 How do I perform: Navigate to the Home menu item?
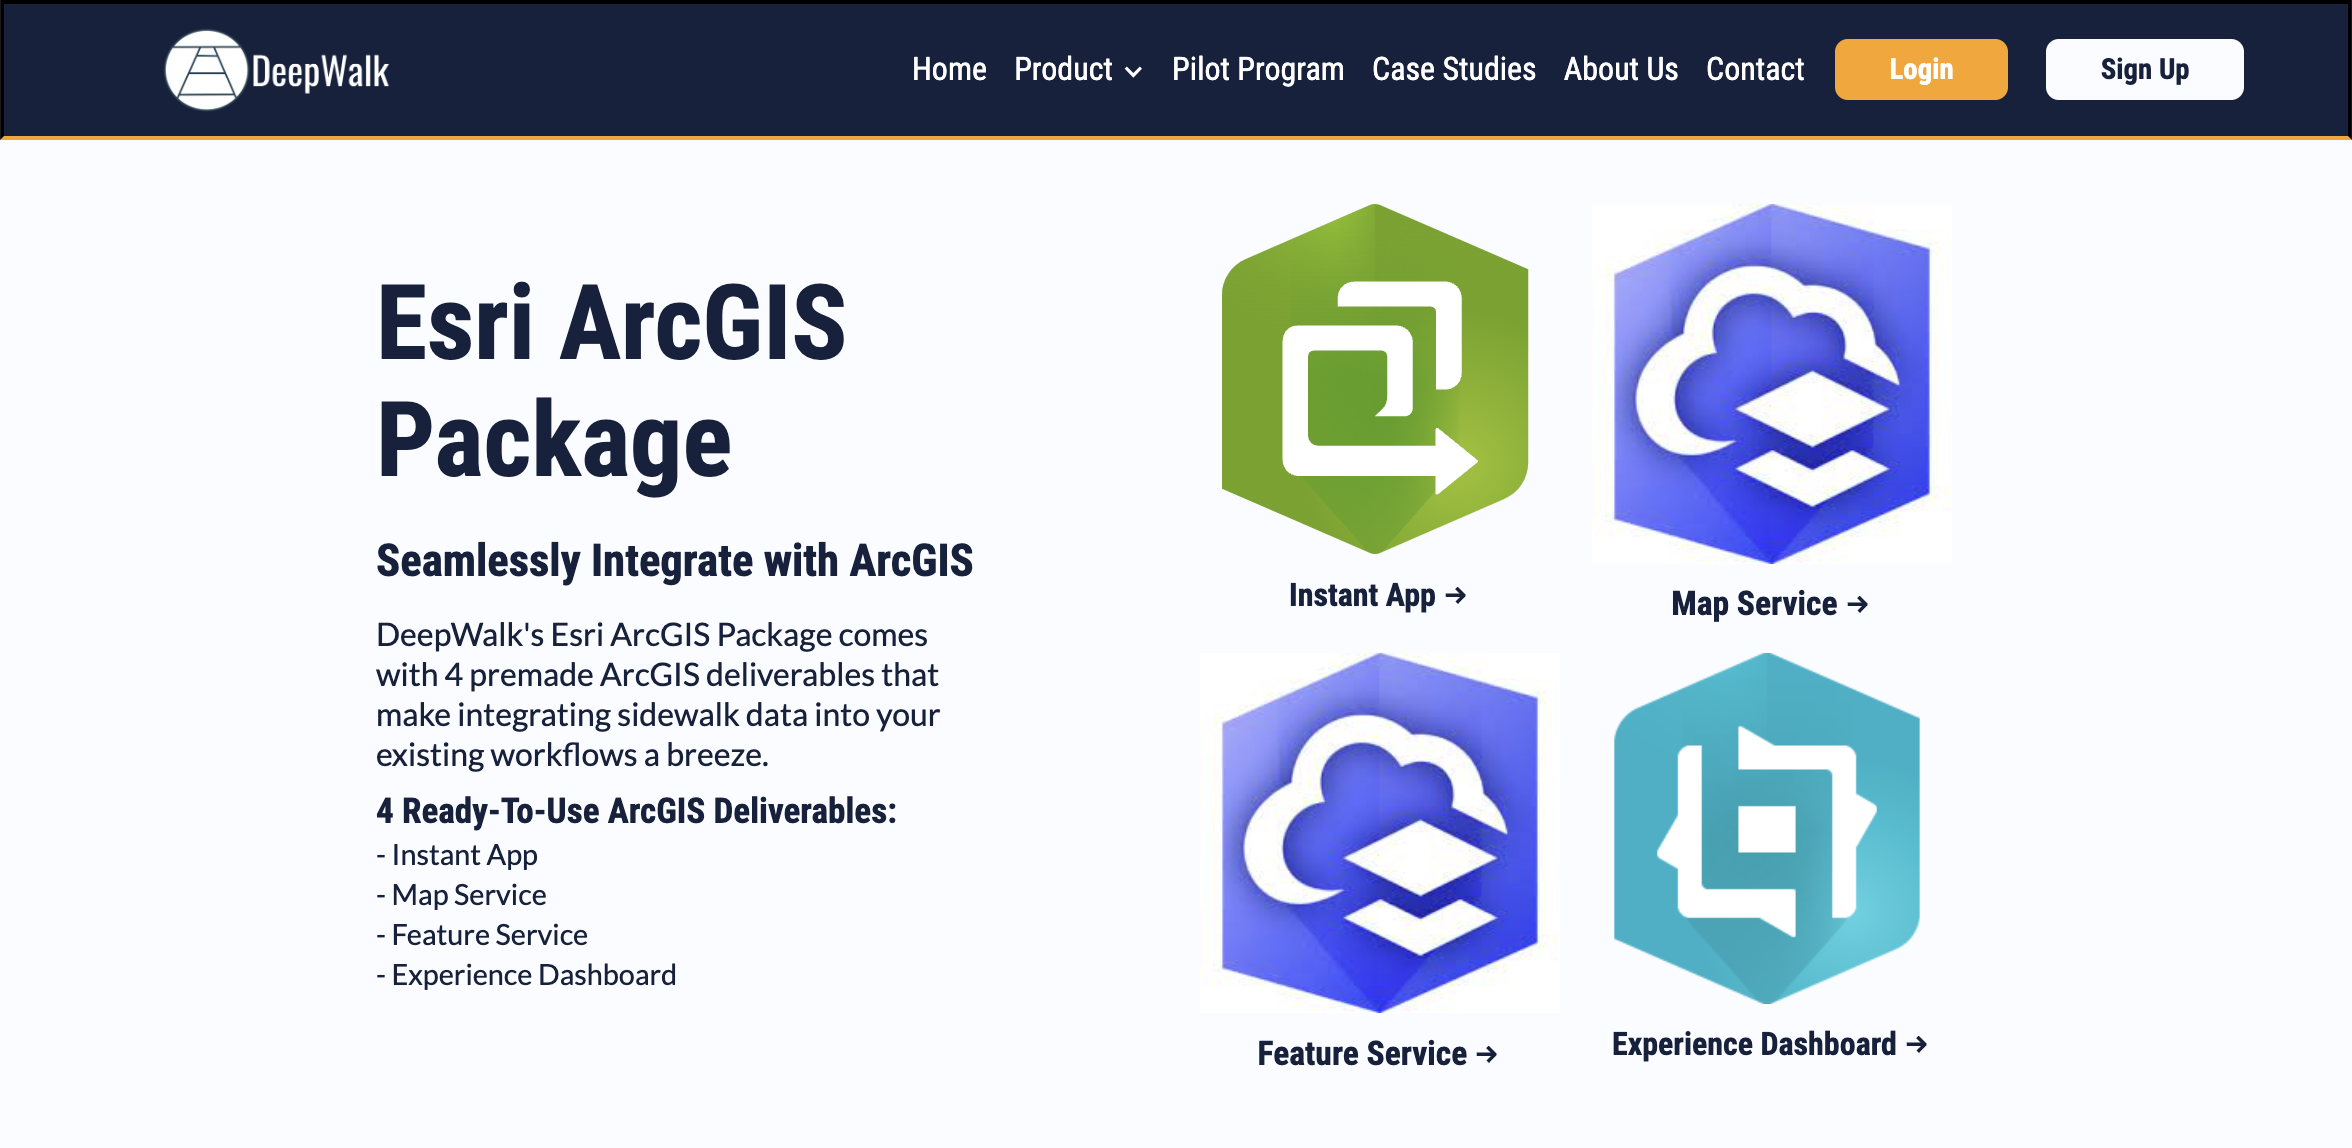[948, 69]
